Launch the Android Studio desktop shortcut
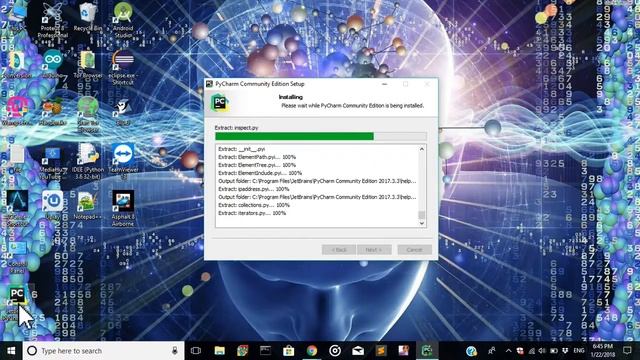The image size is (640, 360). click(123, 20)
